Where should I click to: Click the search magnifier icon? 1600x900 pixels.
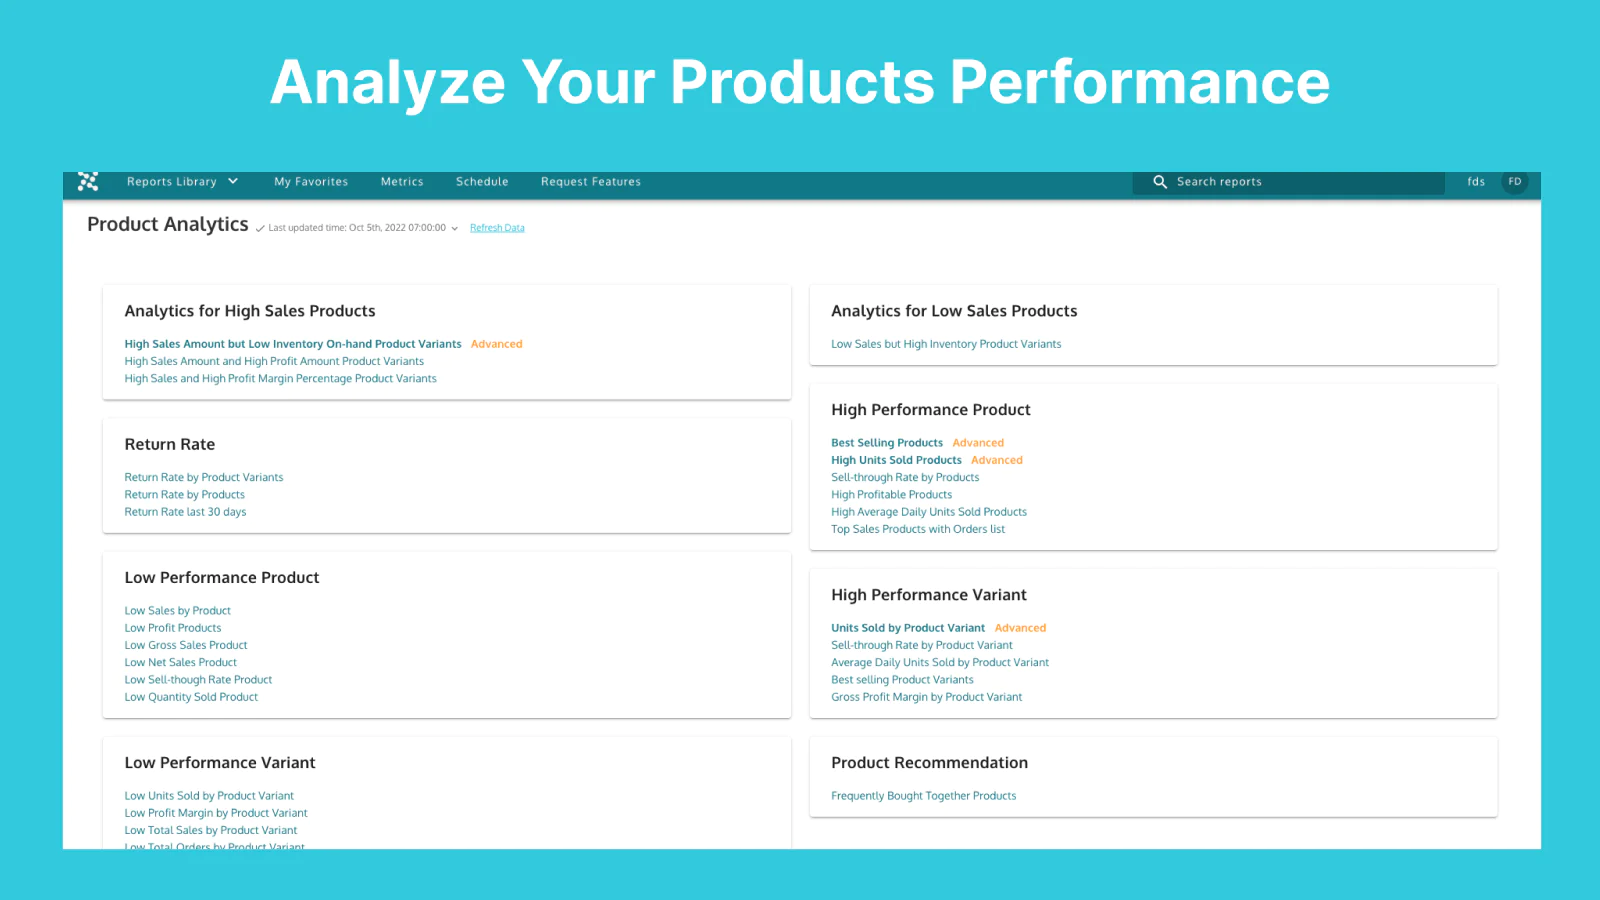[x=1160, y=182]
